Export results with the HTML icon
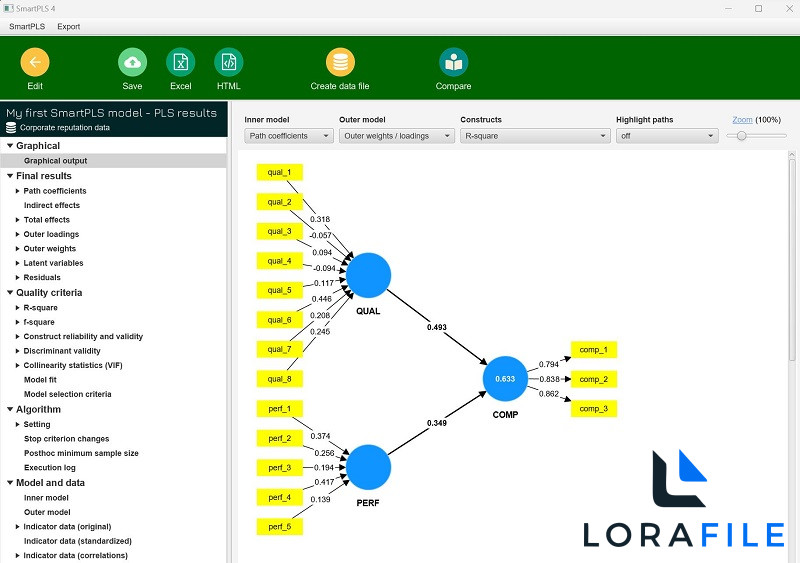800x563 pixels. coord(229,62)
